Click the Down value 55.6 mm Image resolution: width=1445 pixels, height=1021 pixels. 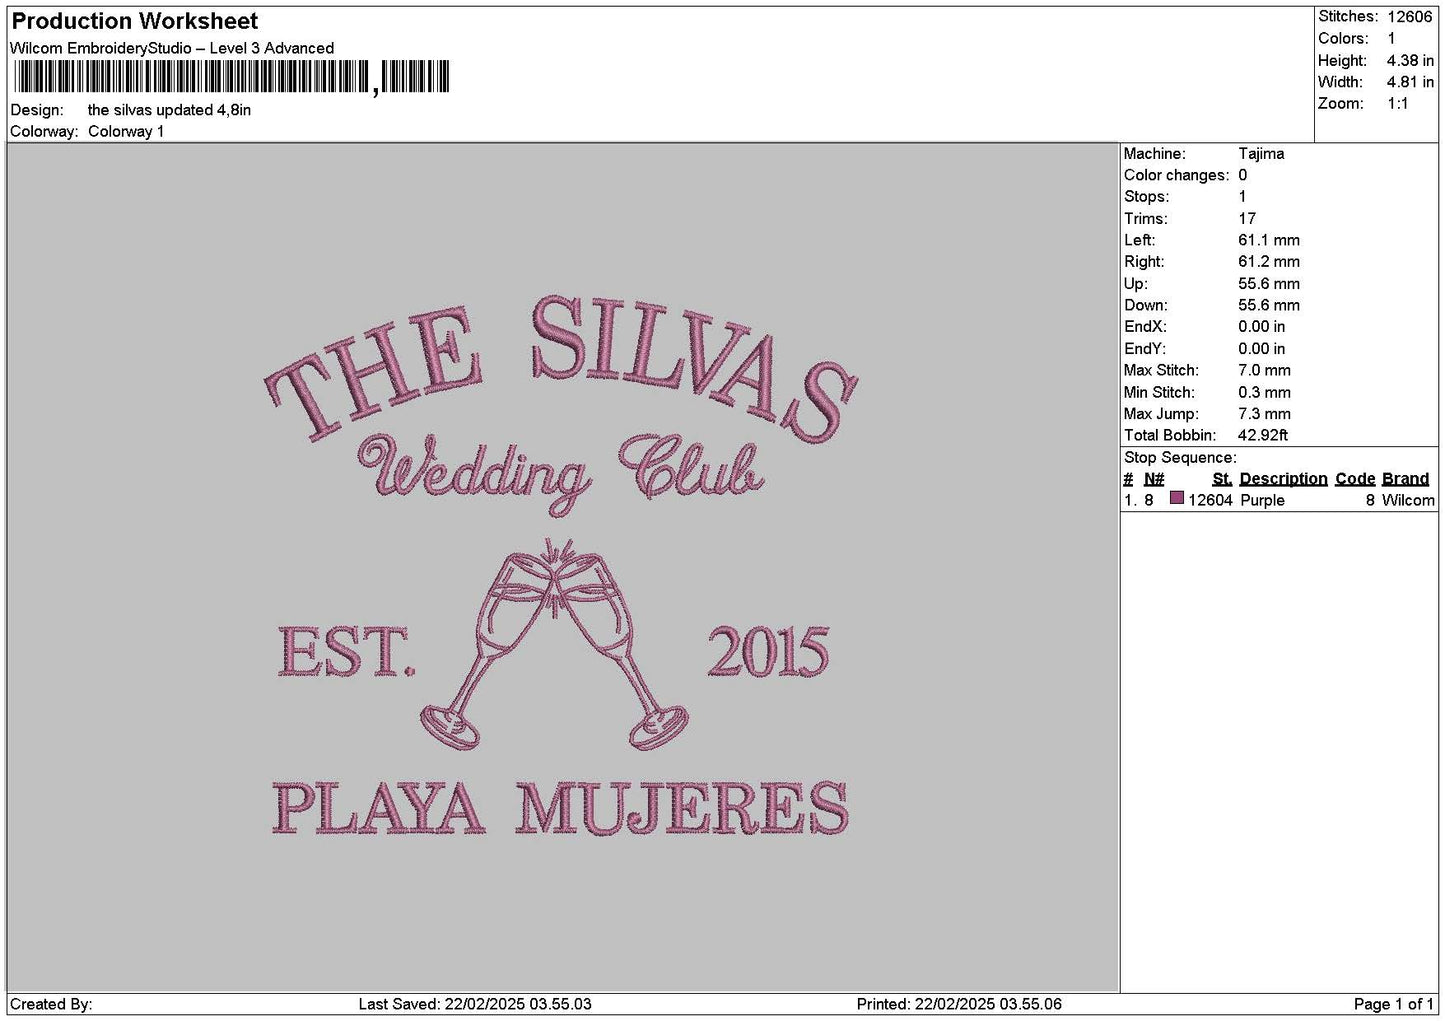[x=1269, y=305]
